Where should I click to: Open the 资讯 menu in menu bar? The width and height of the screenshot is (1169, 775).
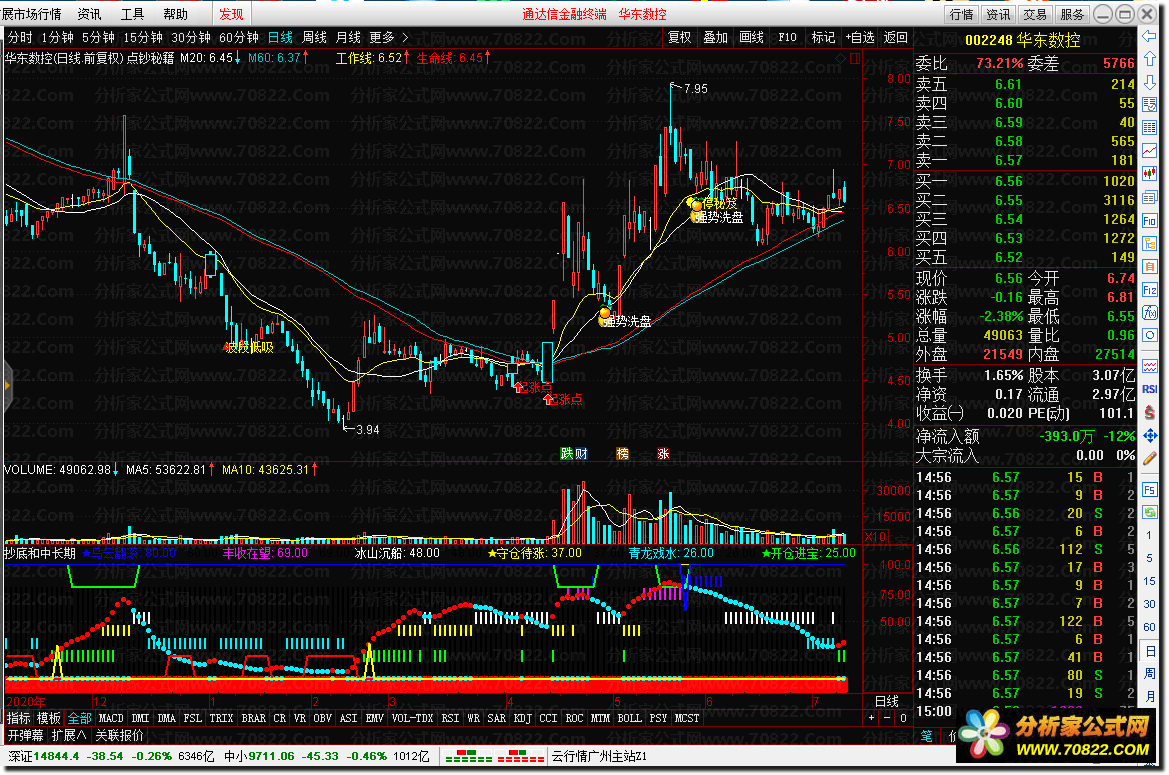(x=89, y=14)
